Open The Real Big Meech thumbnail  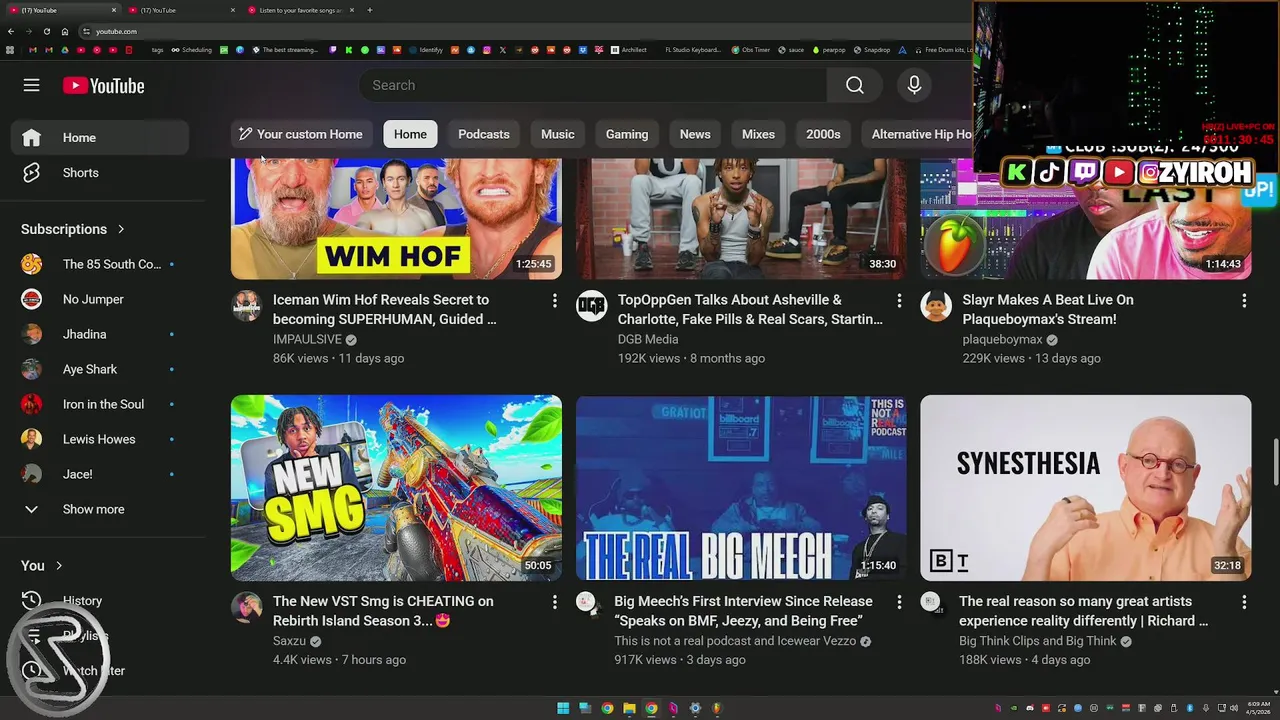[741, 488]
